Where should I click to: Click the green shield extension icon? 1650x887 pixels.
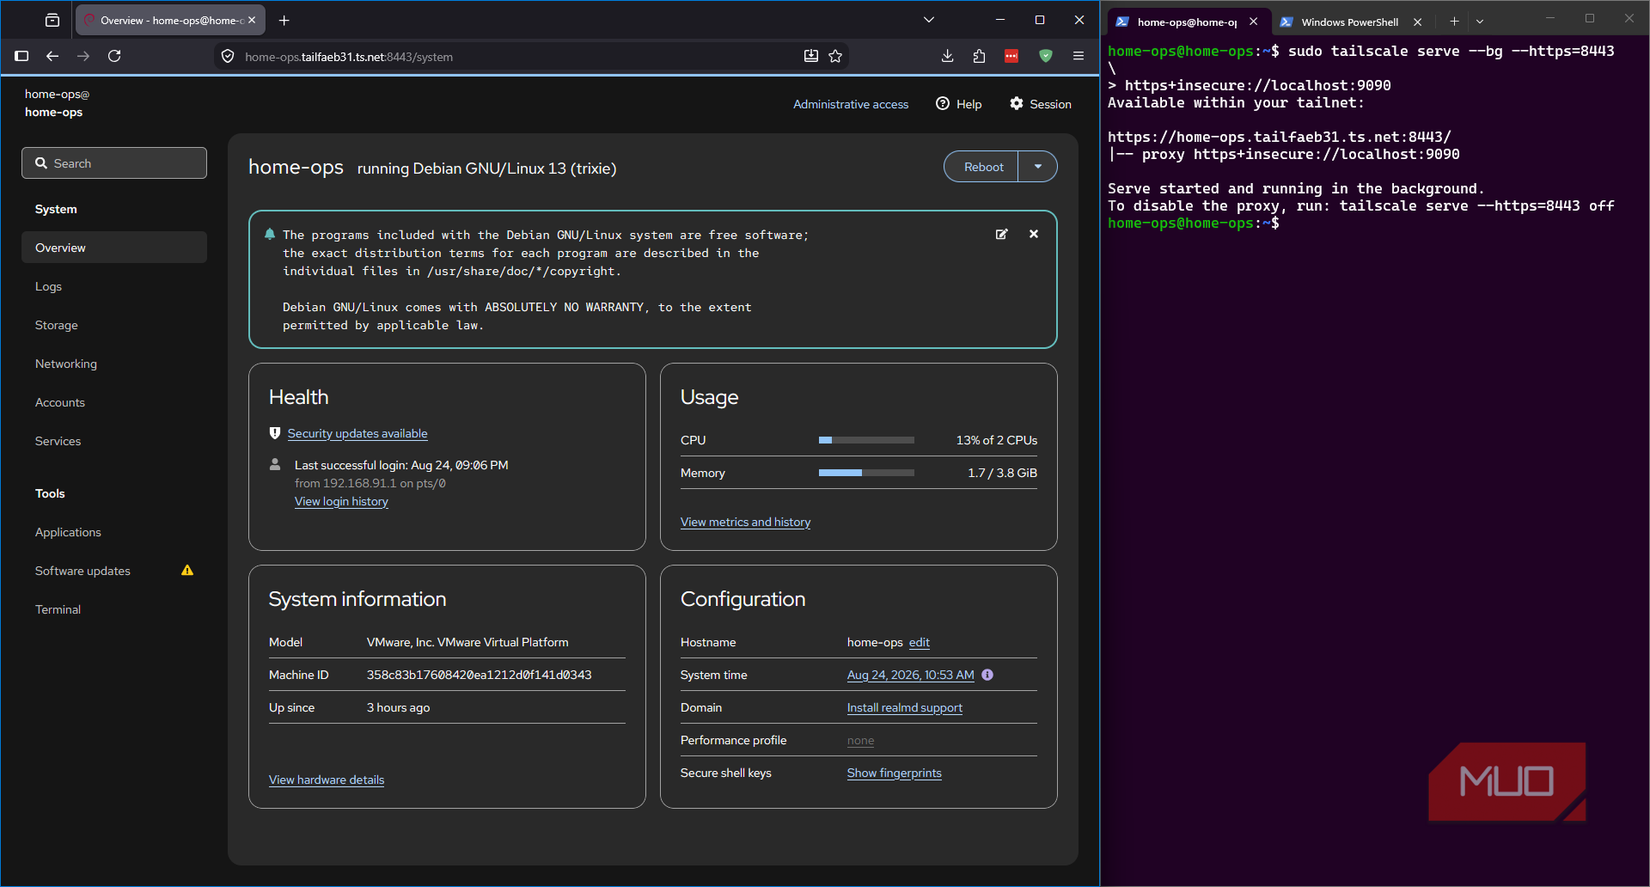click(1046, 56)
